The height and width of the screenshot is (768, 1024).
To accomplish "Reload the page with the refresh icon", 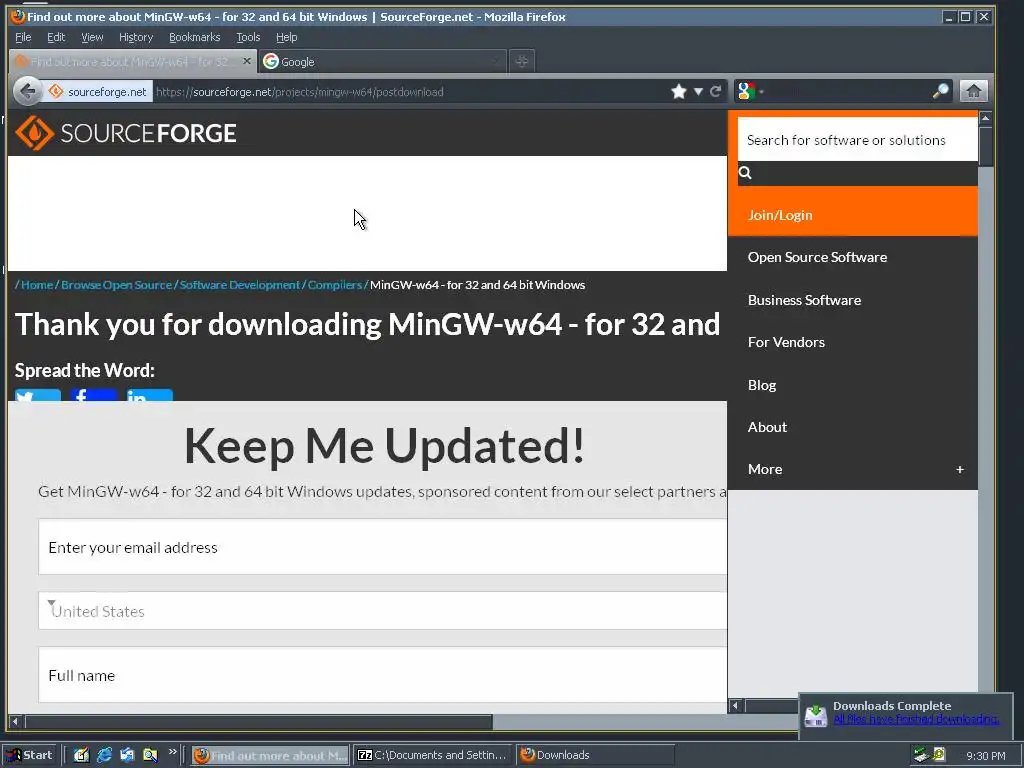I will point(716,91).
